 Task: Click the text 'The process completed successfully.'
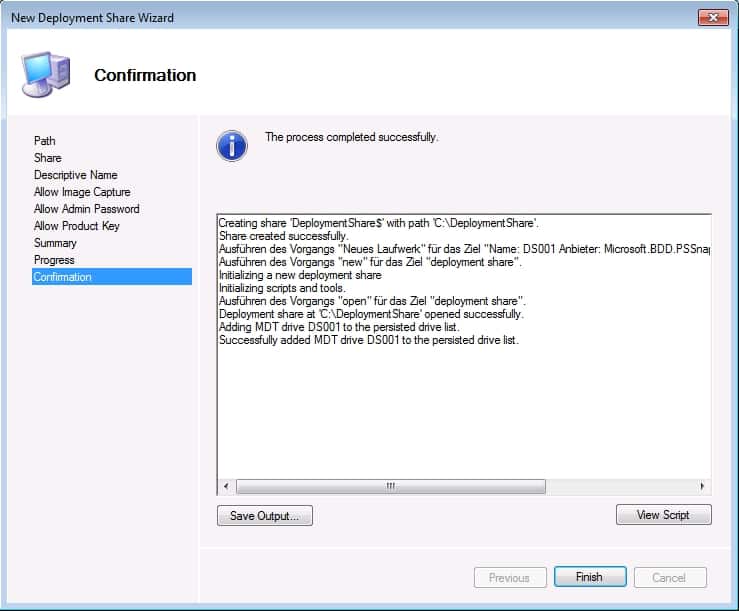coord(352,137)
